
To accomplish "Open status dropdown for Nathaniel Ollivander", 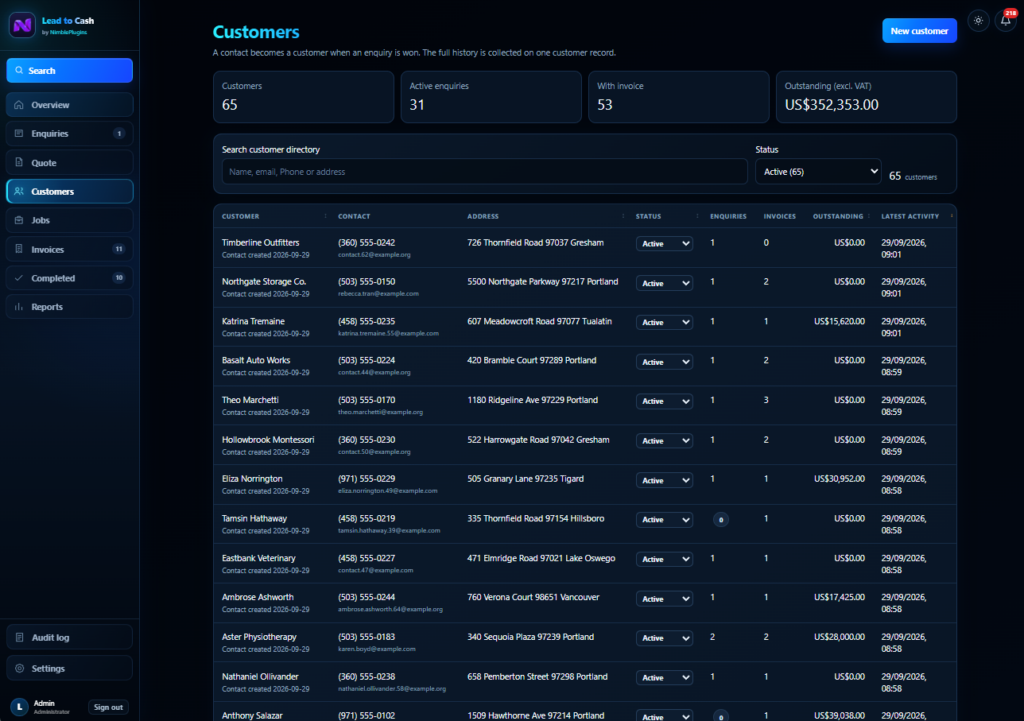I will 664,678.
